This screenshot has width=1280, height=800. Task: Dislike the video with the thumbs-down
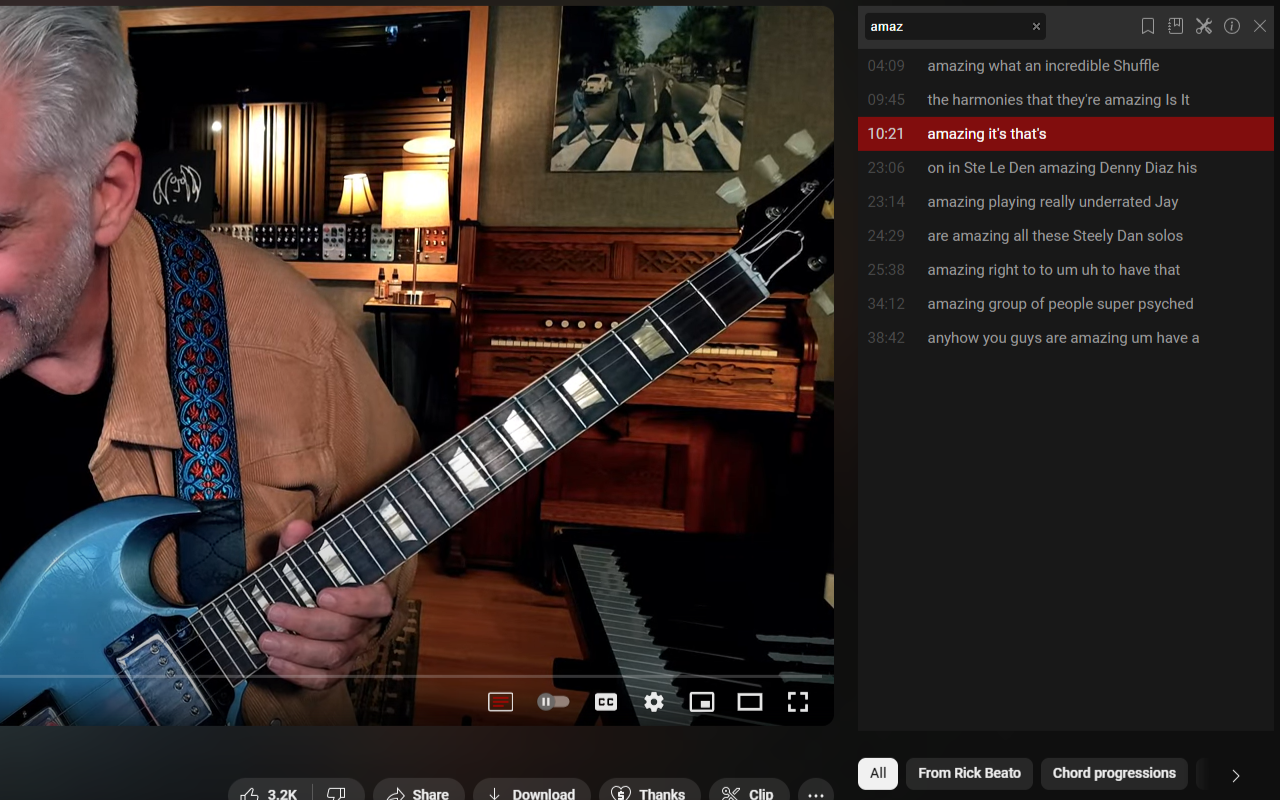[338, 793]
